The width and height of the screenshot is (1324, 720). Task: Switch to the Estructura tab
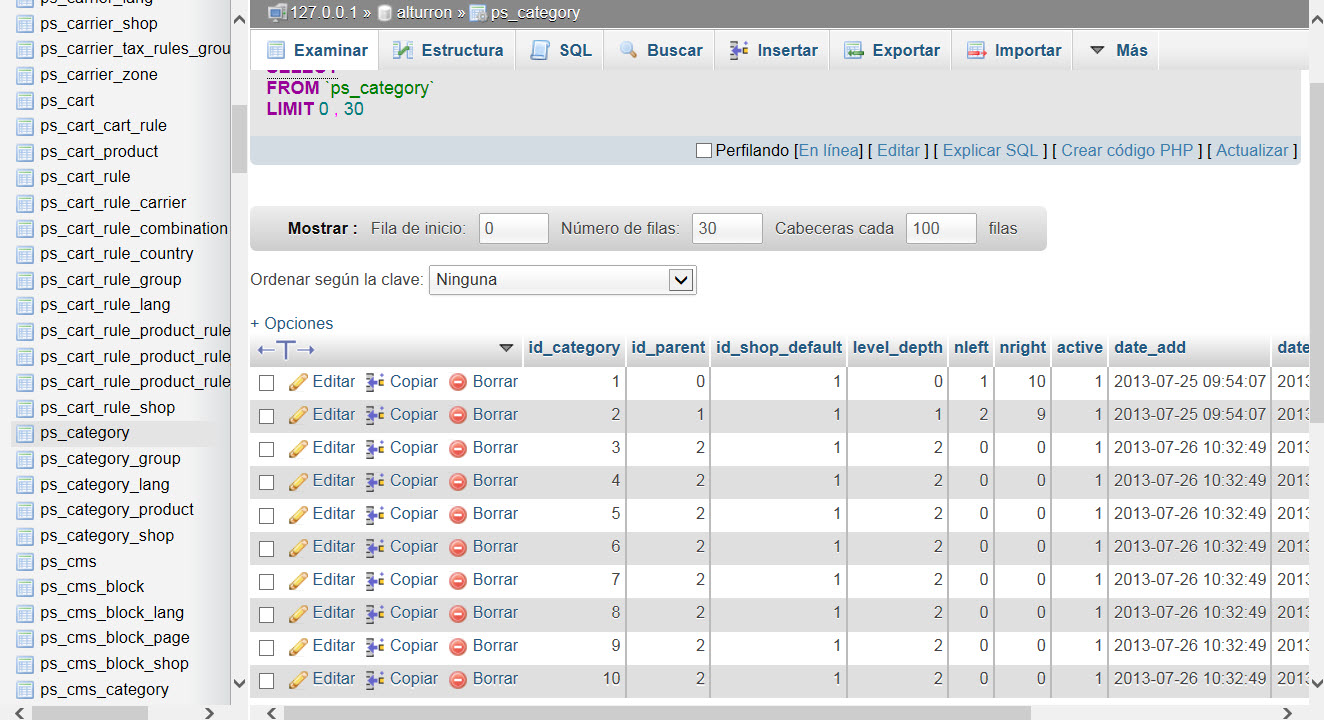[448, 50]
